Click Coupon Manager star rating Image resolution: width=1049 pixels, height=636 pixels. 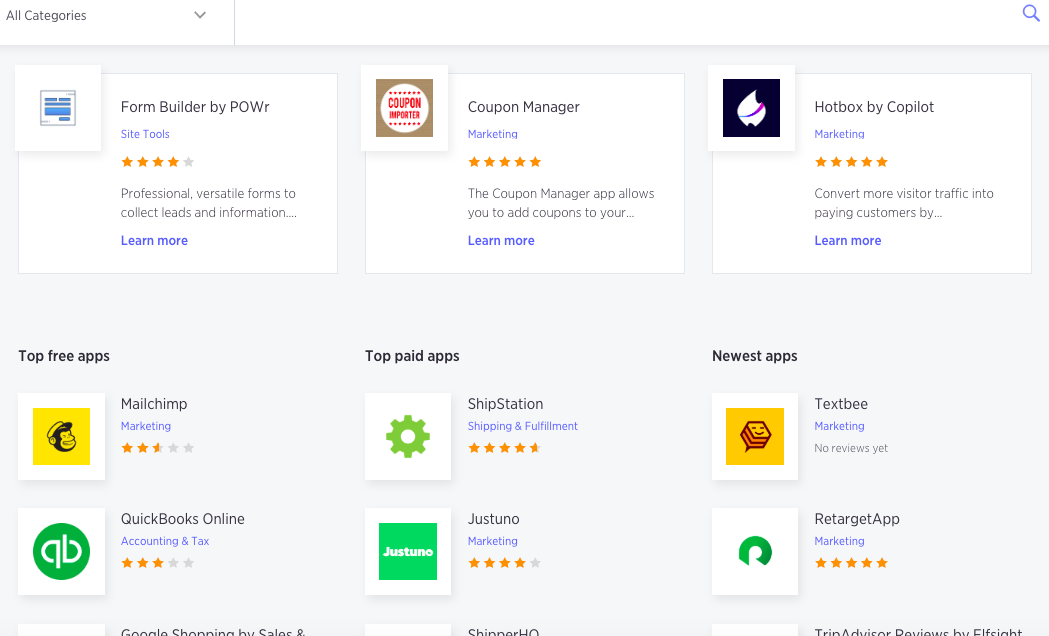(x=504, y=162)
